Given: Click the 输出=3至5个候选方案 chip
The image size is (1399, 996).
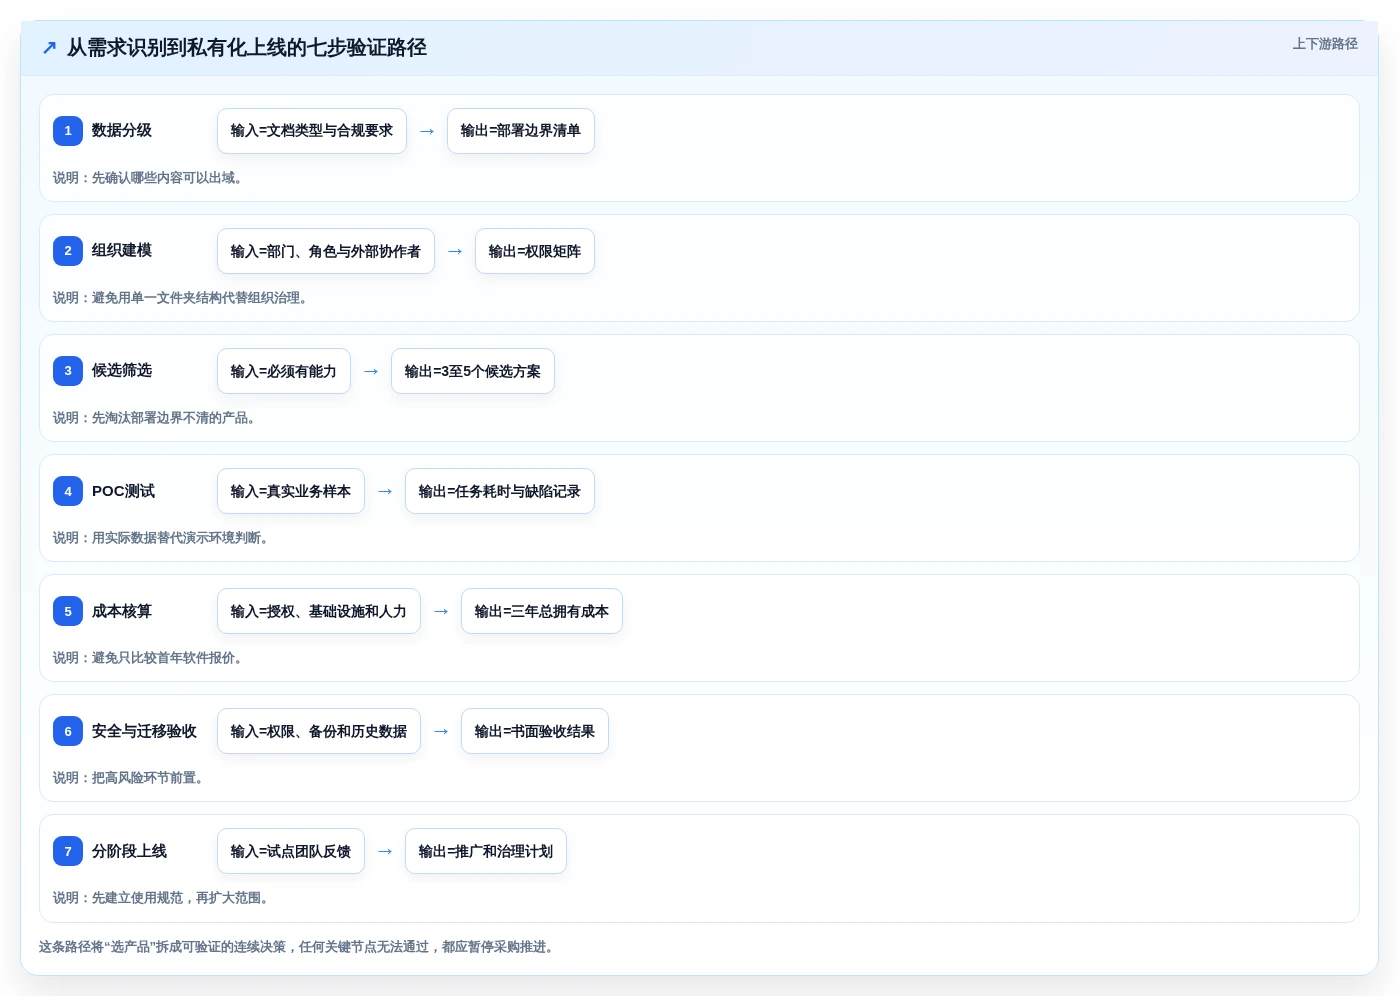Looking at the screenshot, I should click(473, 371).
